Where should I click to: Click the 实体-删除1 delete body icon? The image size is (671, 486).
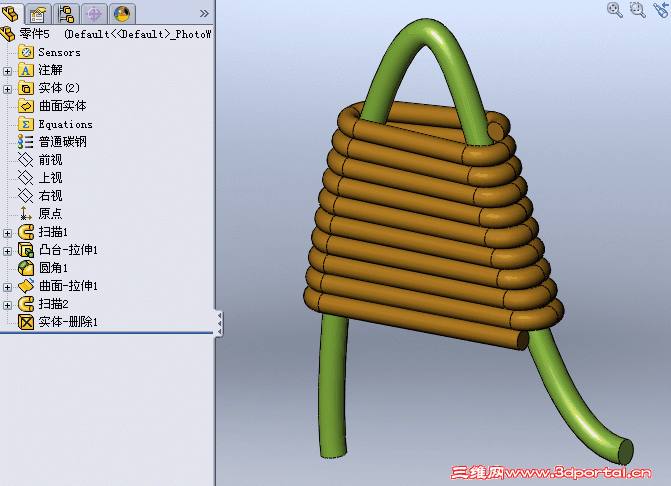pos(26,322)
